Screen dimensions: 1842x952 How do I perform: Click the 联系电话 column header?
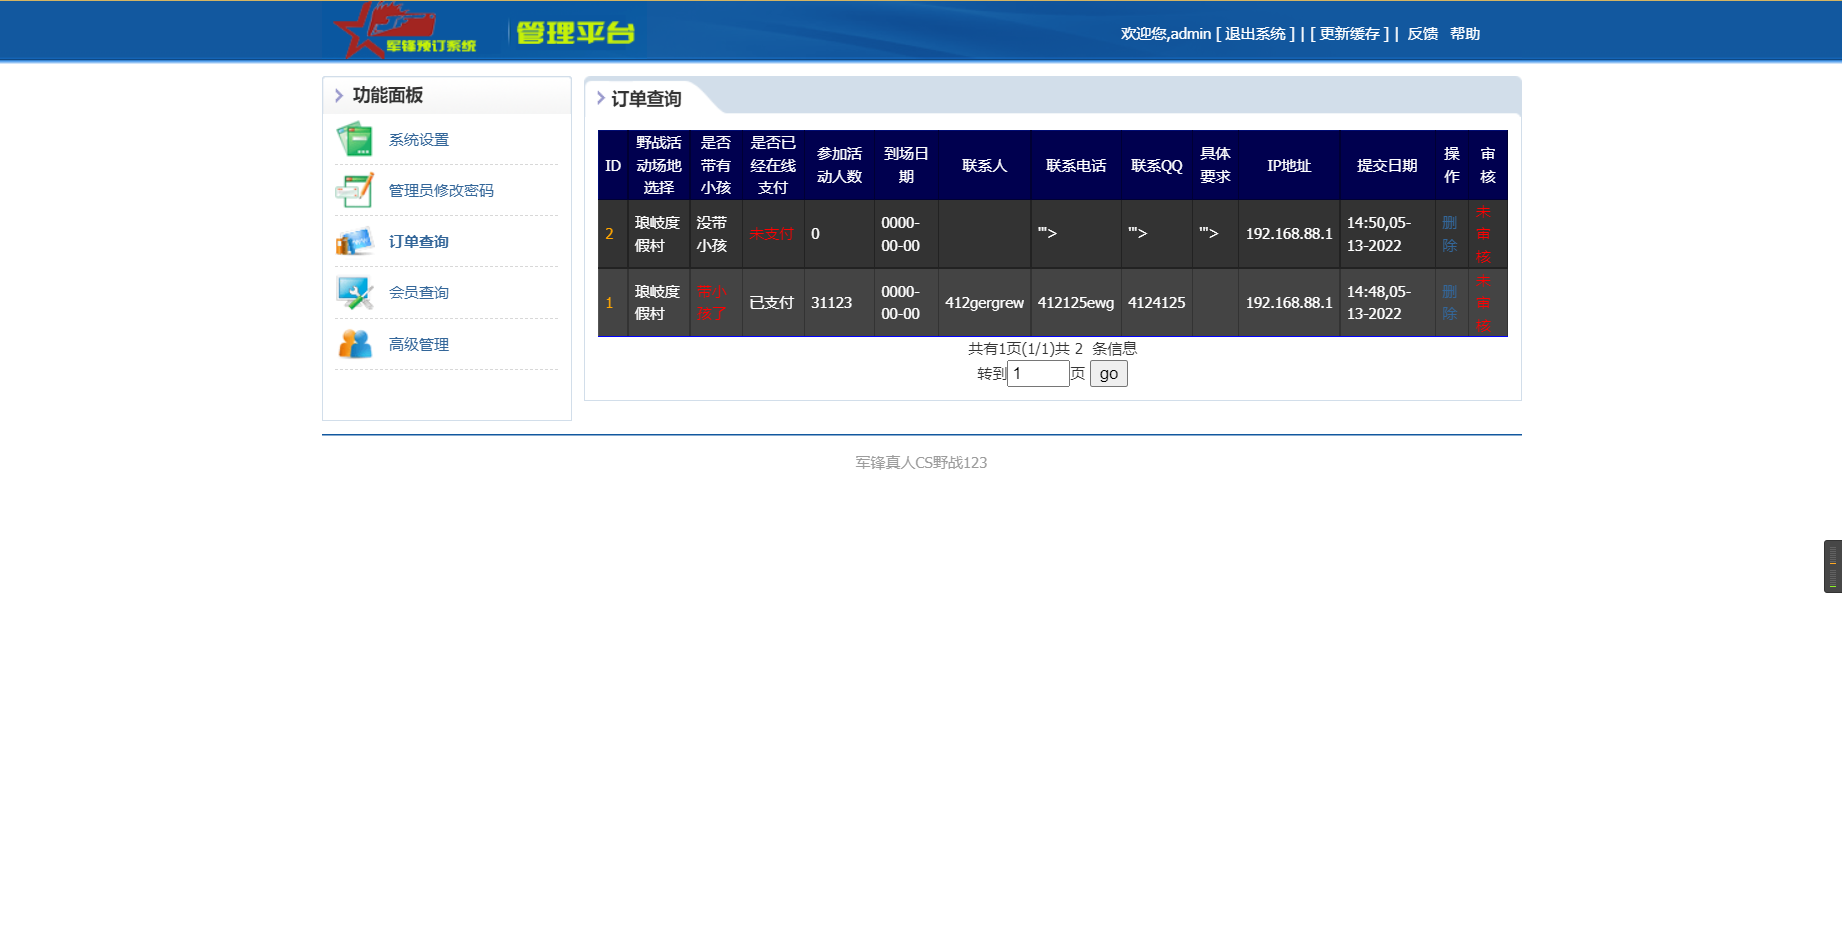coord(1076,166)
